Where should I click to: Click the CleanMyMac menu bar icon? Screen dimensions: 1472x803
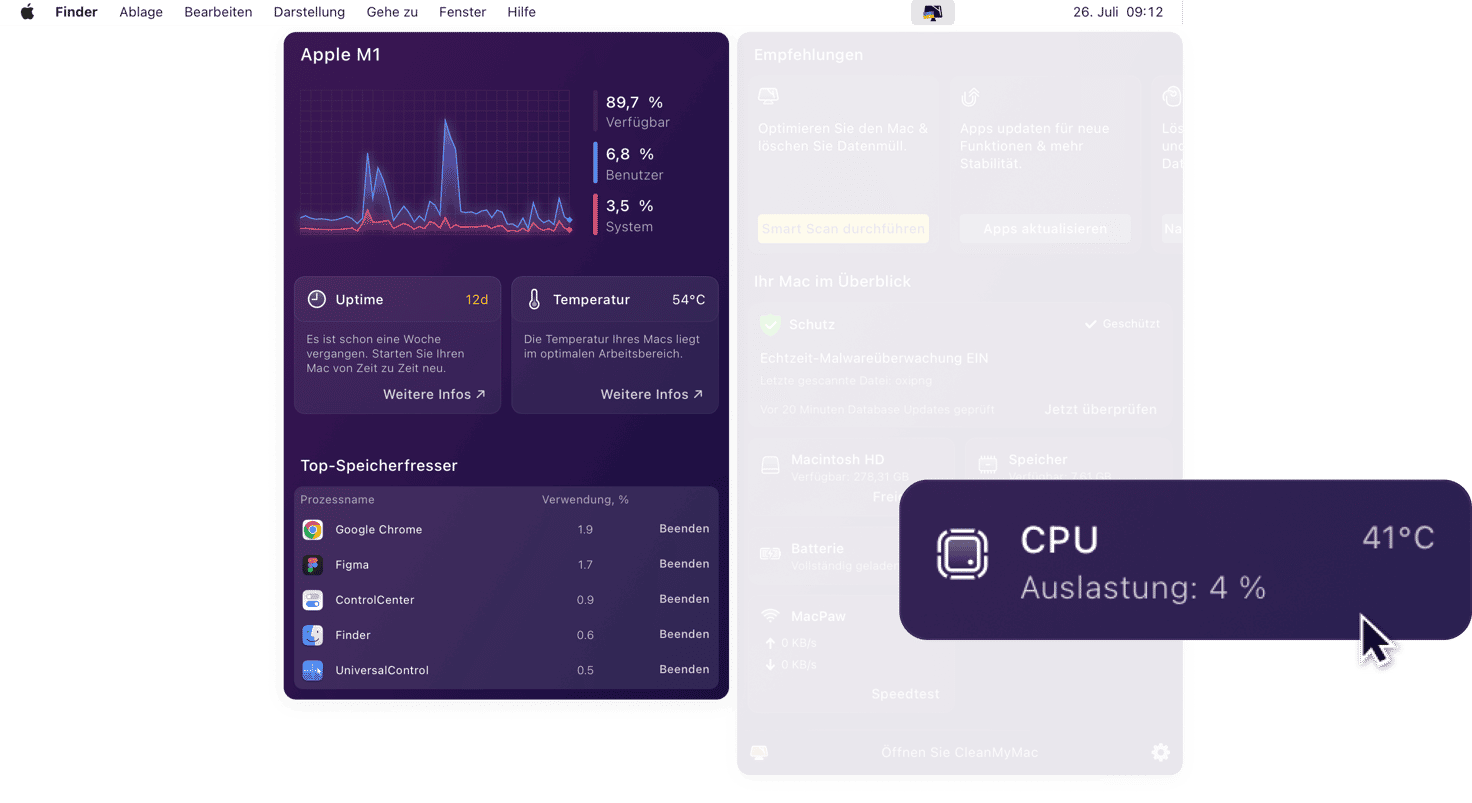click(x=933, y=12)
